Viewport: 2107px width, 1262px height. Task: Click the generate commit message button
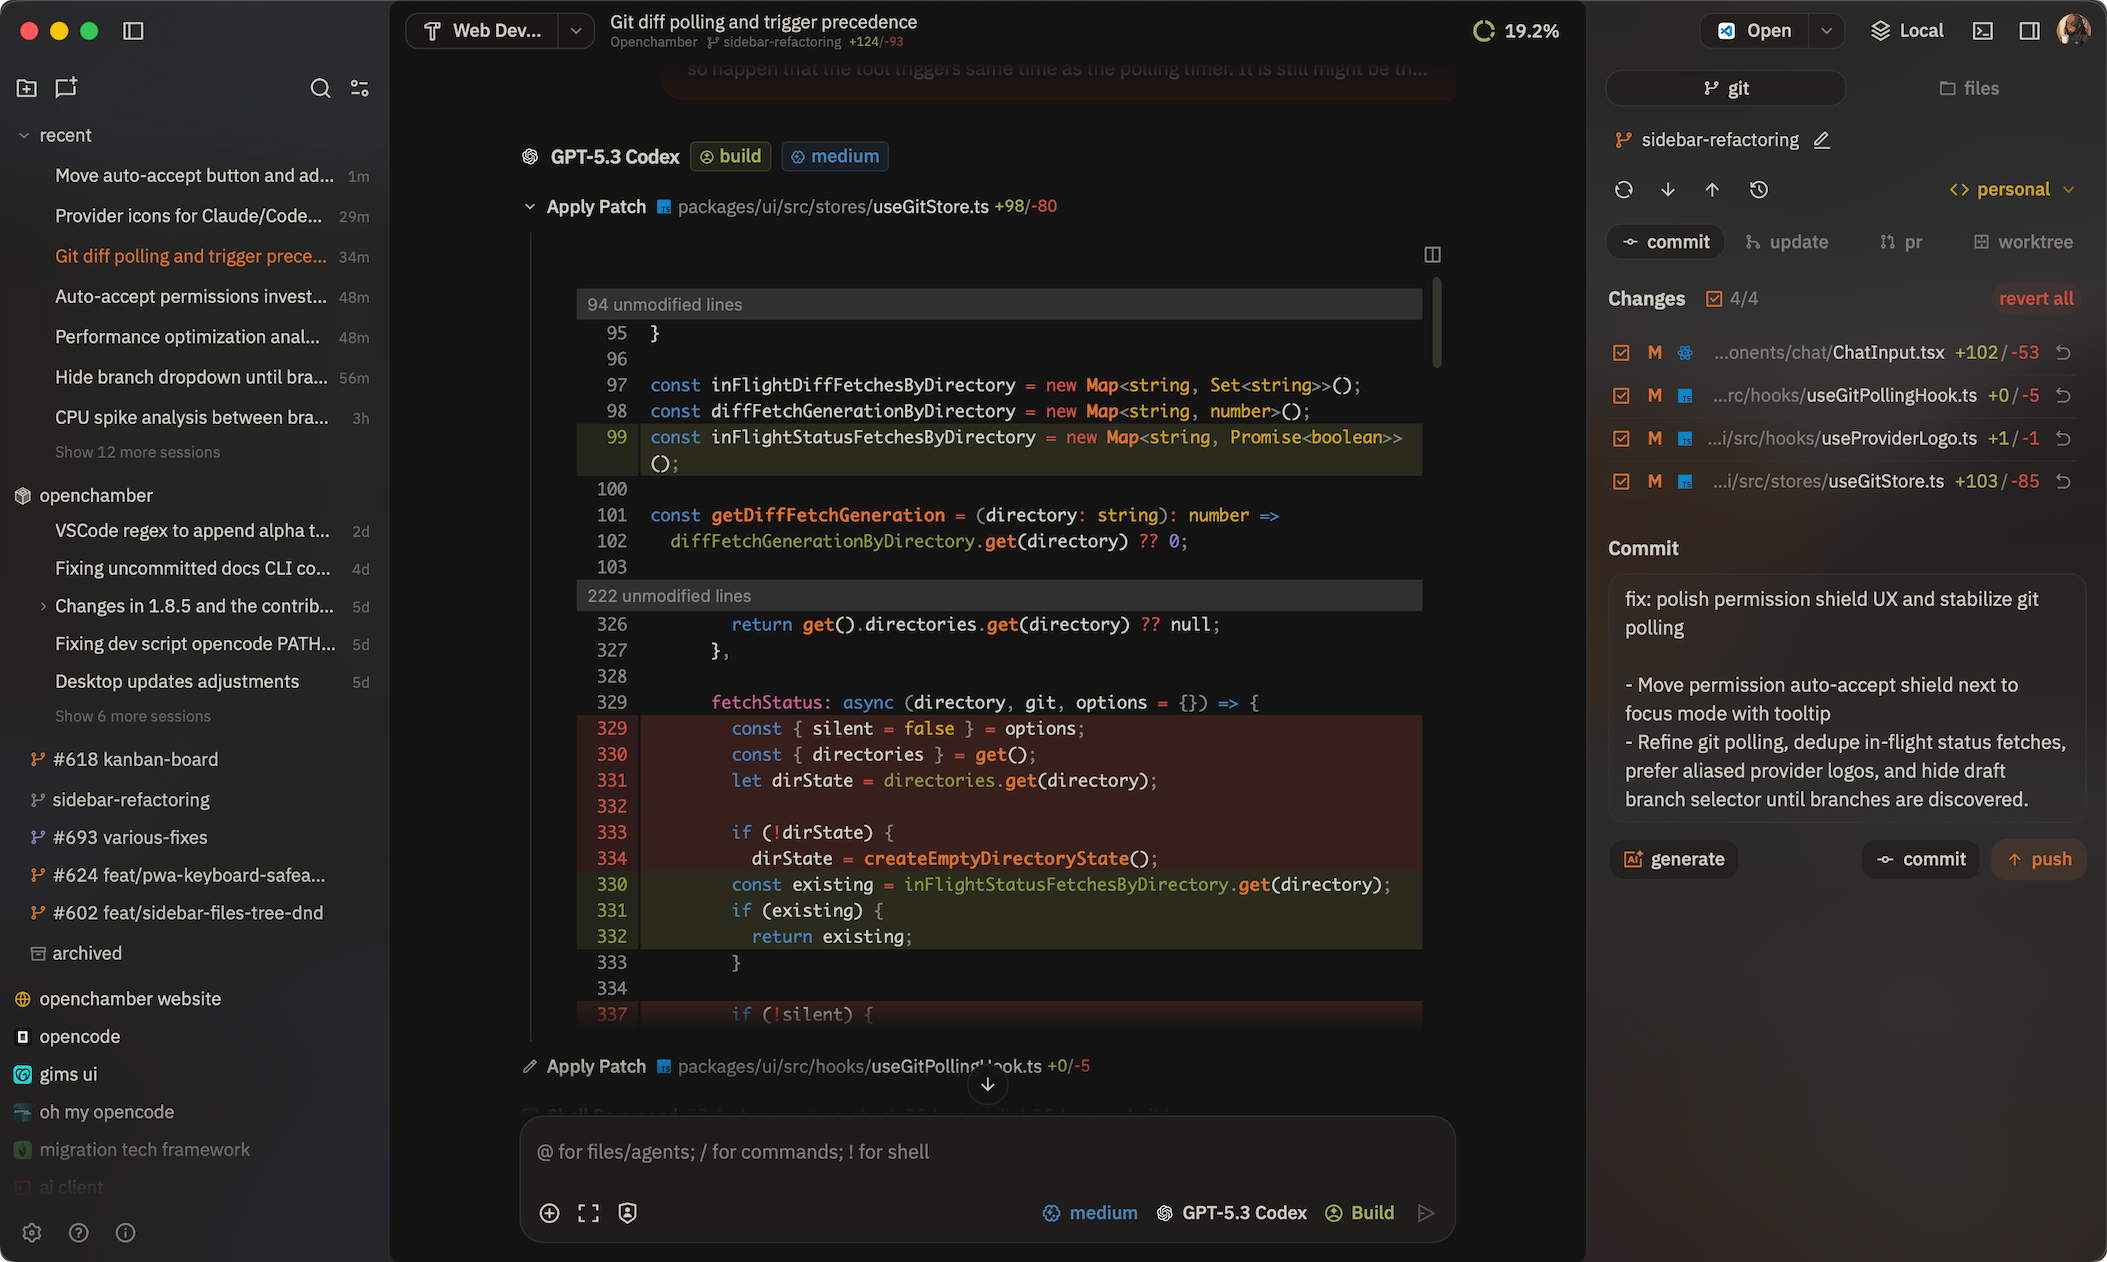tap(1674, 859)
